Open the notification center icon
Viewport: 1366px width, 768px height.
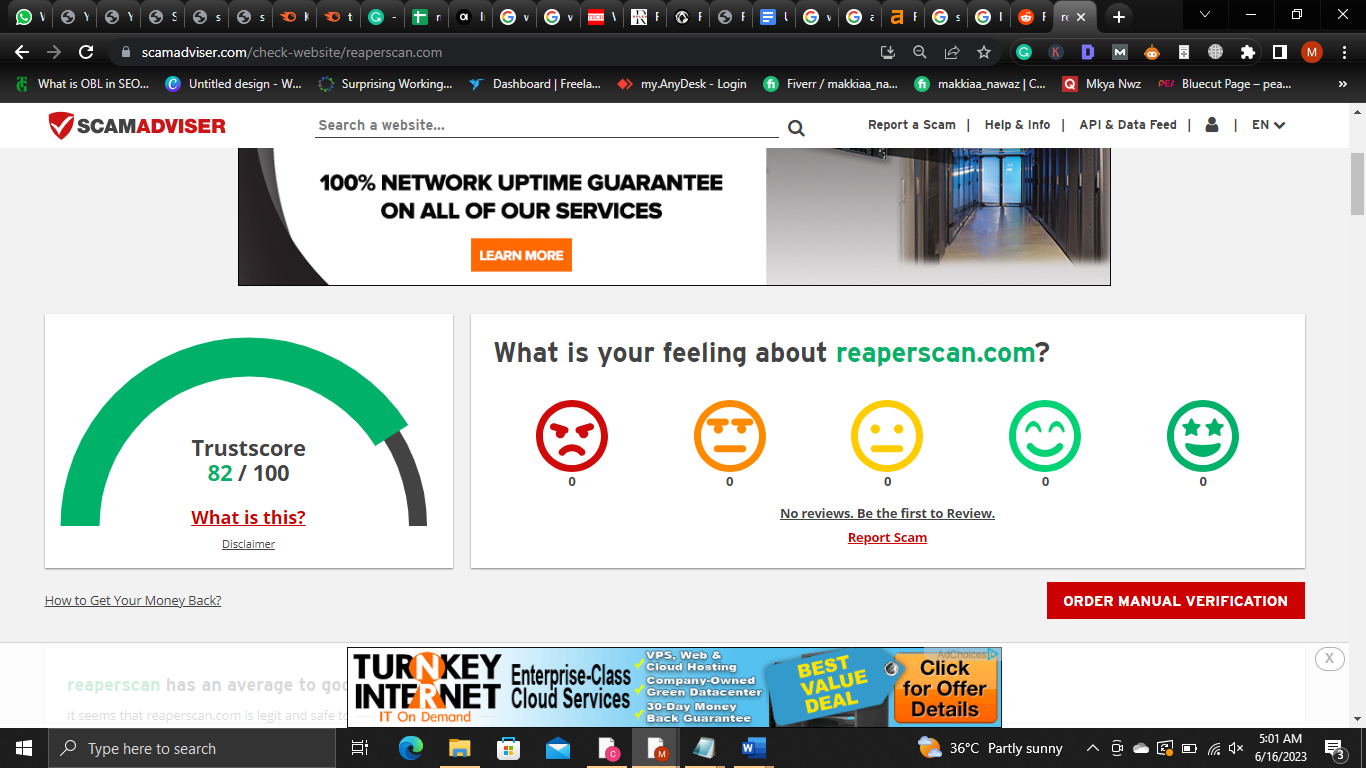pos(1334,748)
